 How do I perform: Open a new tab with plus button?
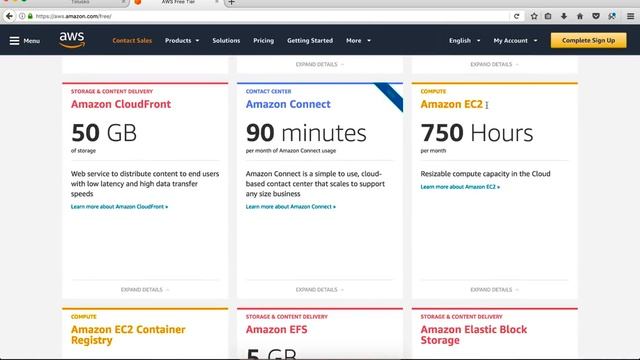point(231,2)
